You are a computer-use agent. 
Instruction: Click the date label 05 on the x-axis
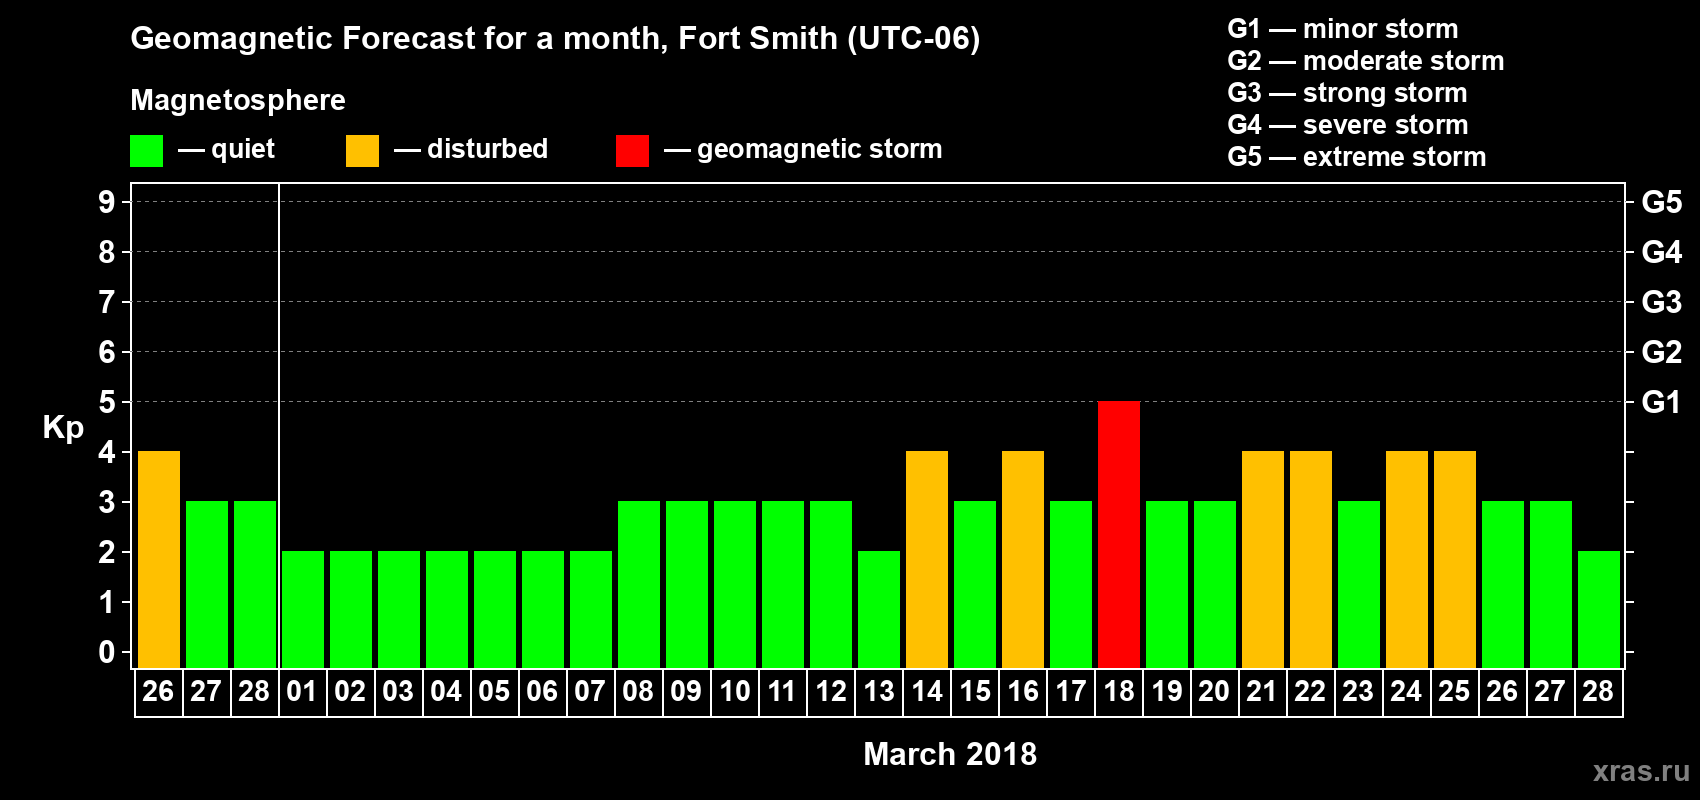495,692
